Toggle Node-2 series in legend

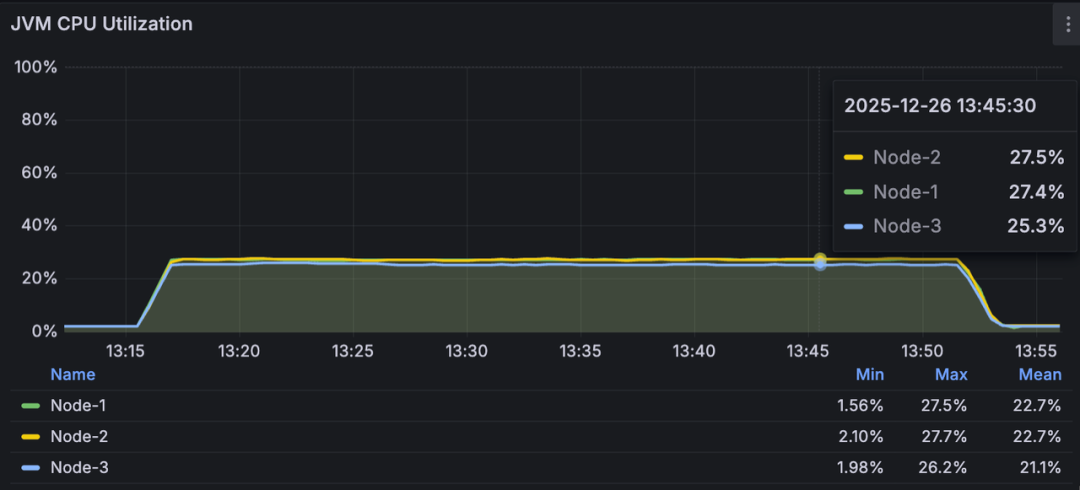point(79,437)
